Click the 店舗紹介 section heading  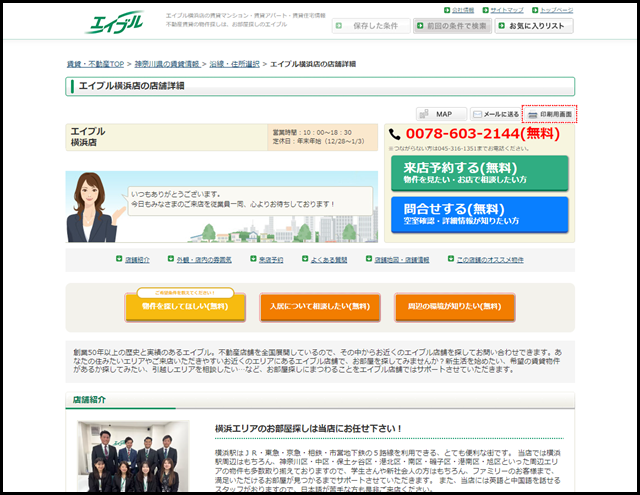pyautogui.click(x=89, y=400)
